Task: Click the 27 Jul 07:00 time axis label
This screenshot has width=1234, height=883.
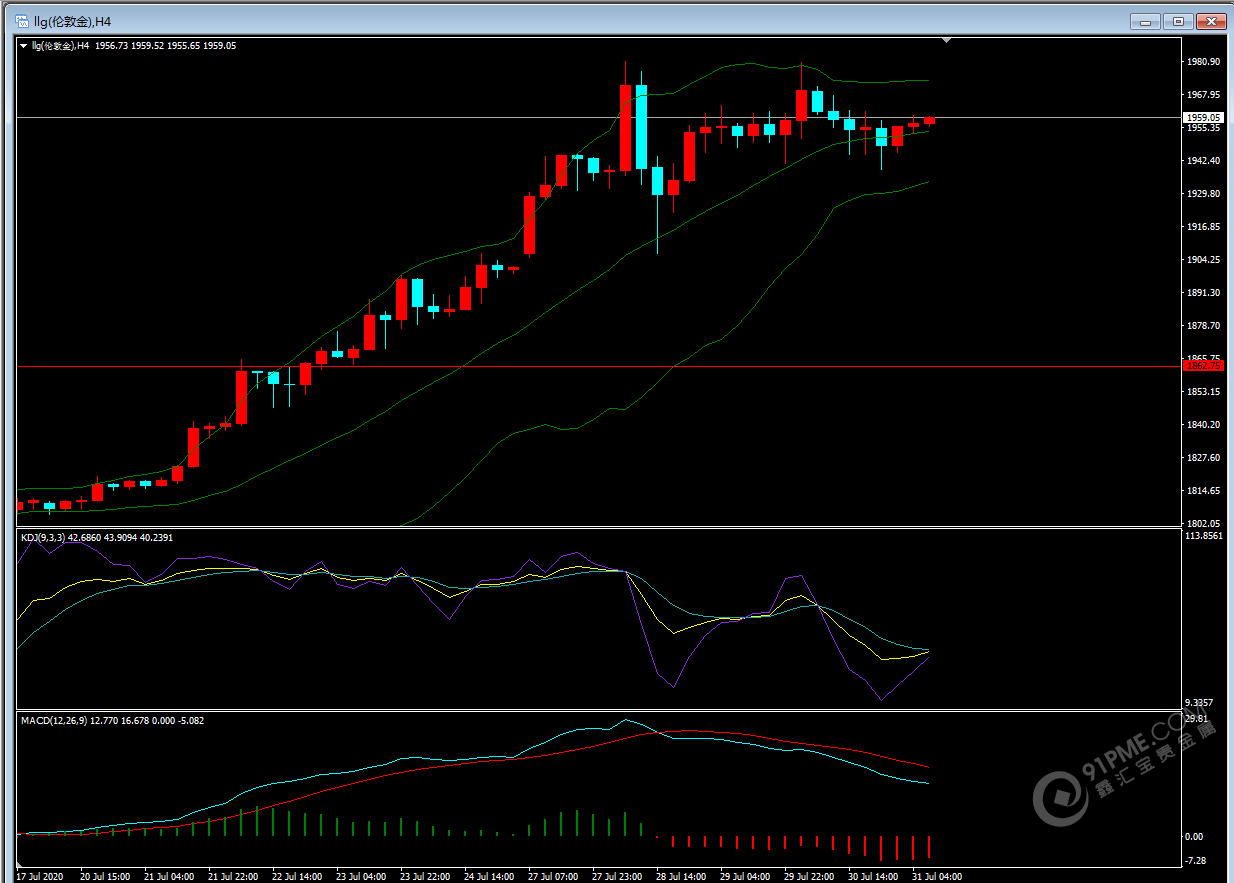Action: click(x=553, y=877)
